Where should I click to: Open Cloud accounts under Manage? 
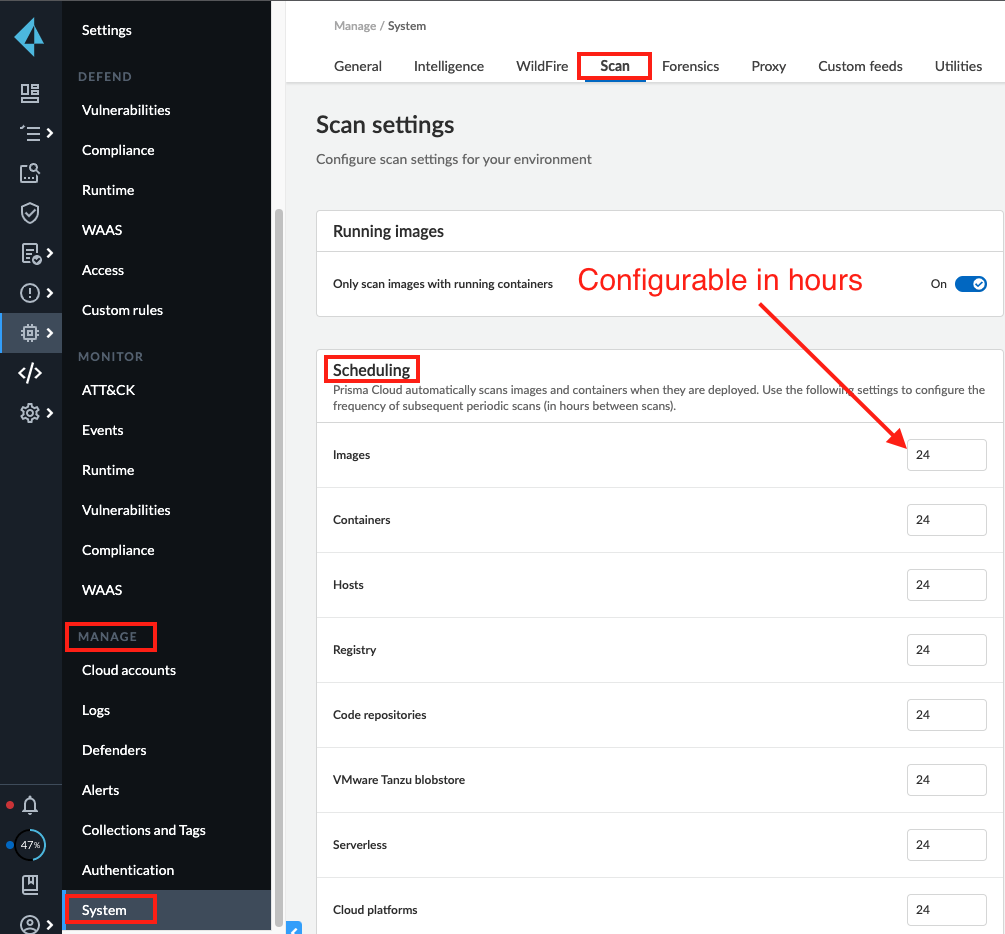click(x=129, y=670)
